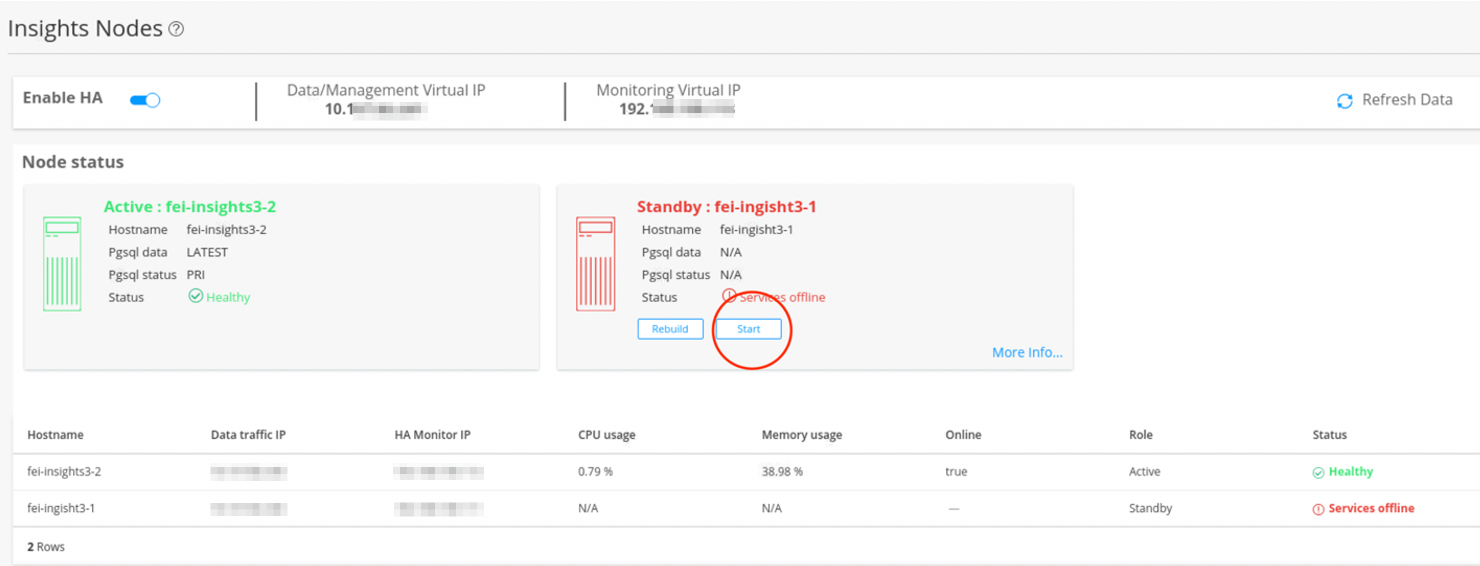
Task: Click the Refresh Data circular arrows icon
Action: click(1345, 101)
